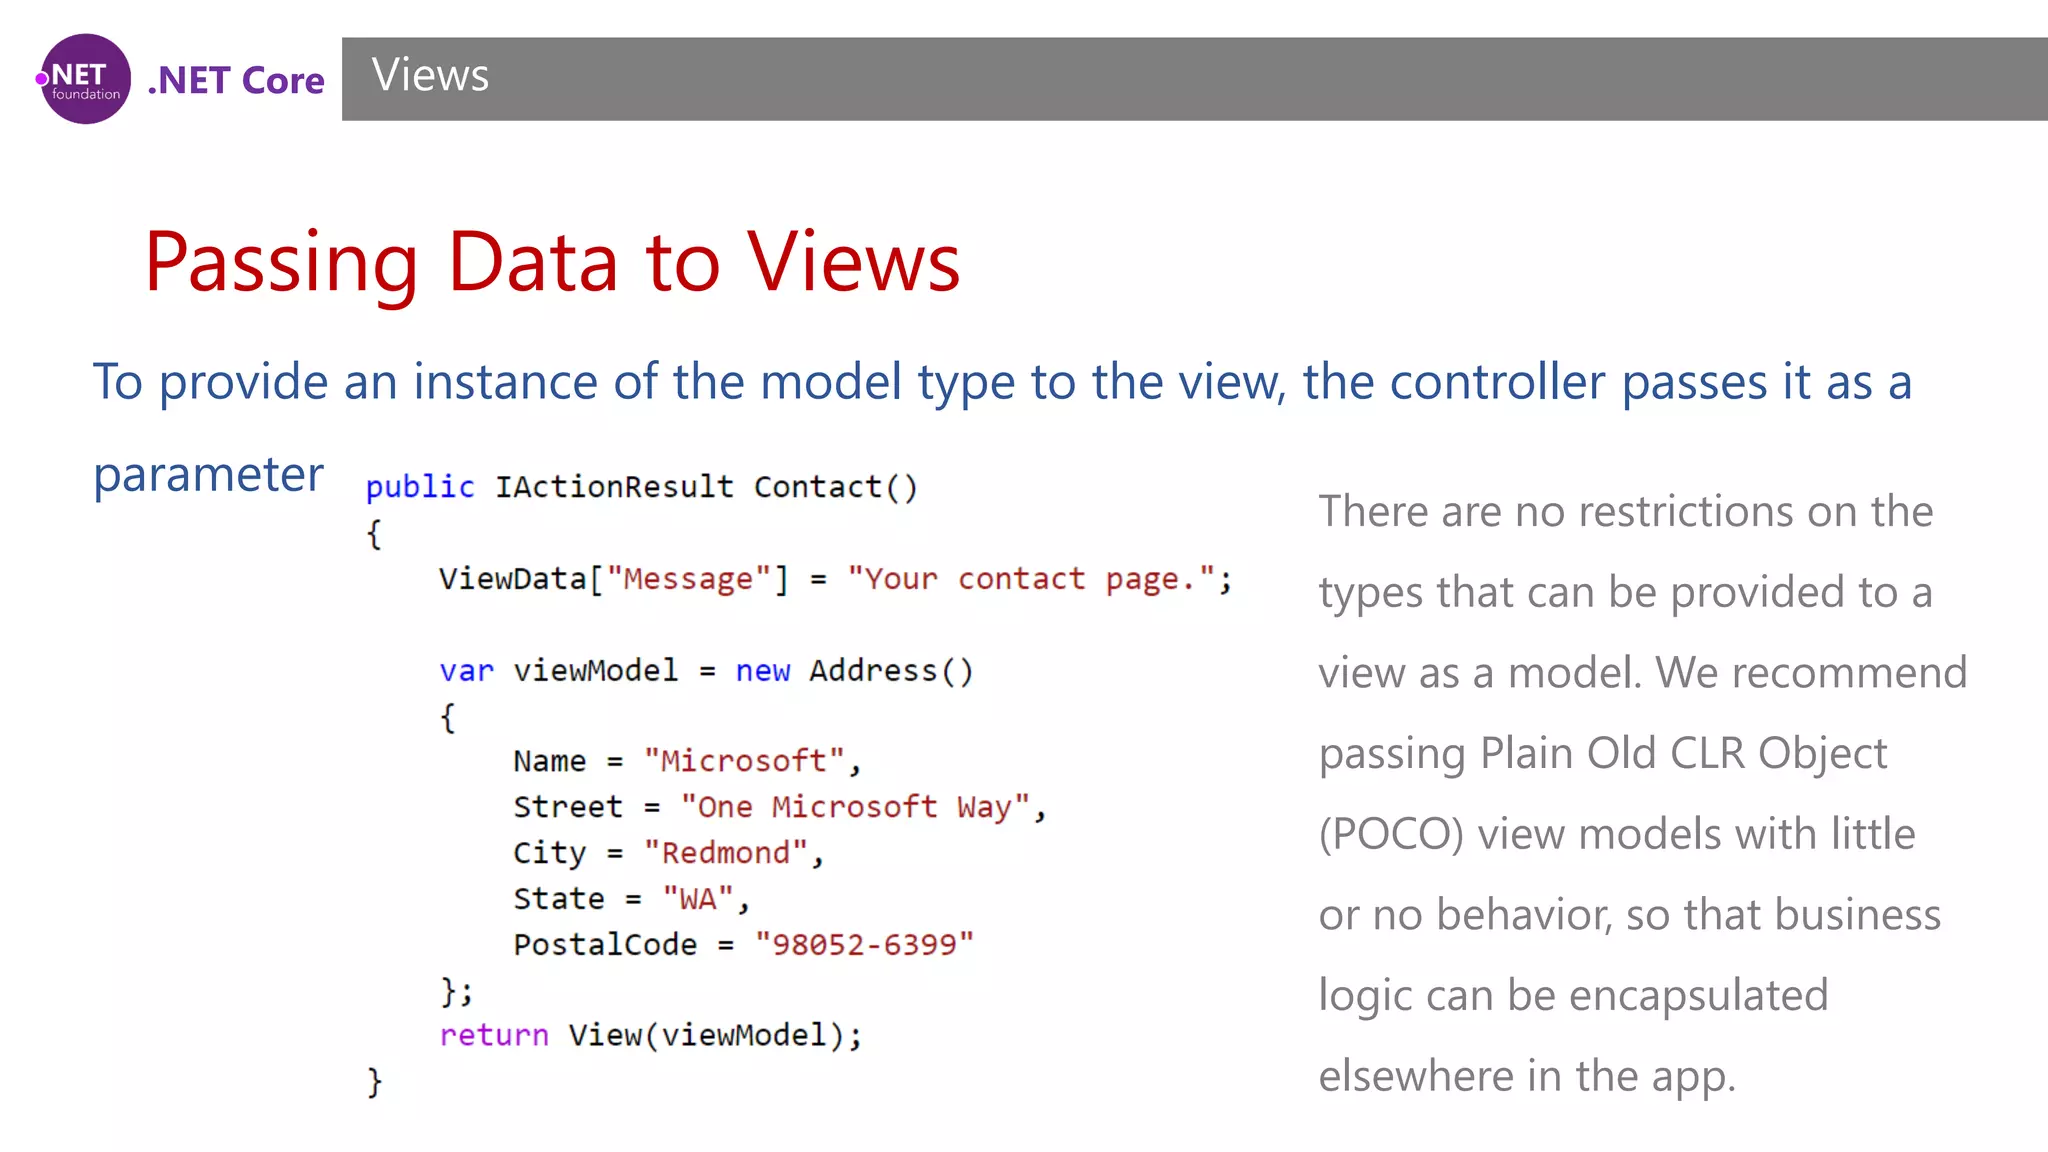Click the ViewData["Message"] assignment line
Screen dimensions: 2048x1152
point(835,579)
